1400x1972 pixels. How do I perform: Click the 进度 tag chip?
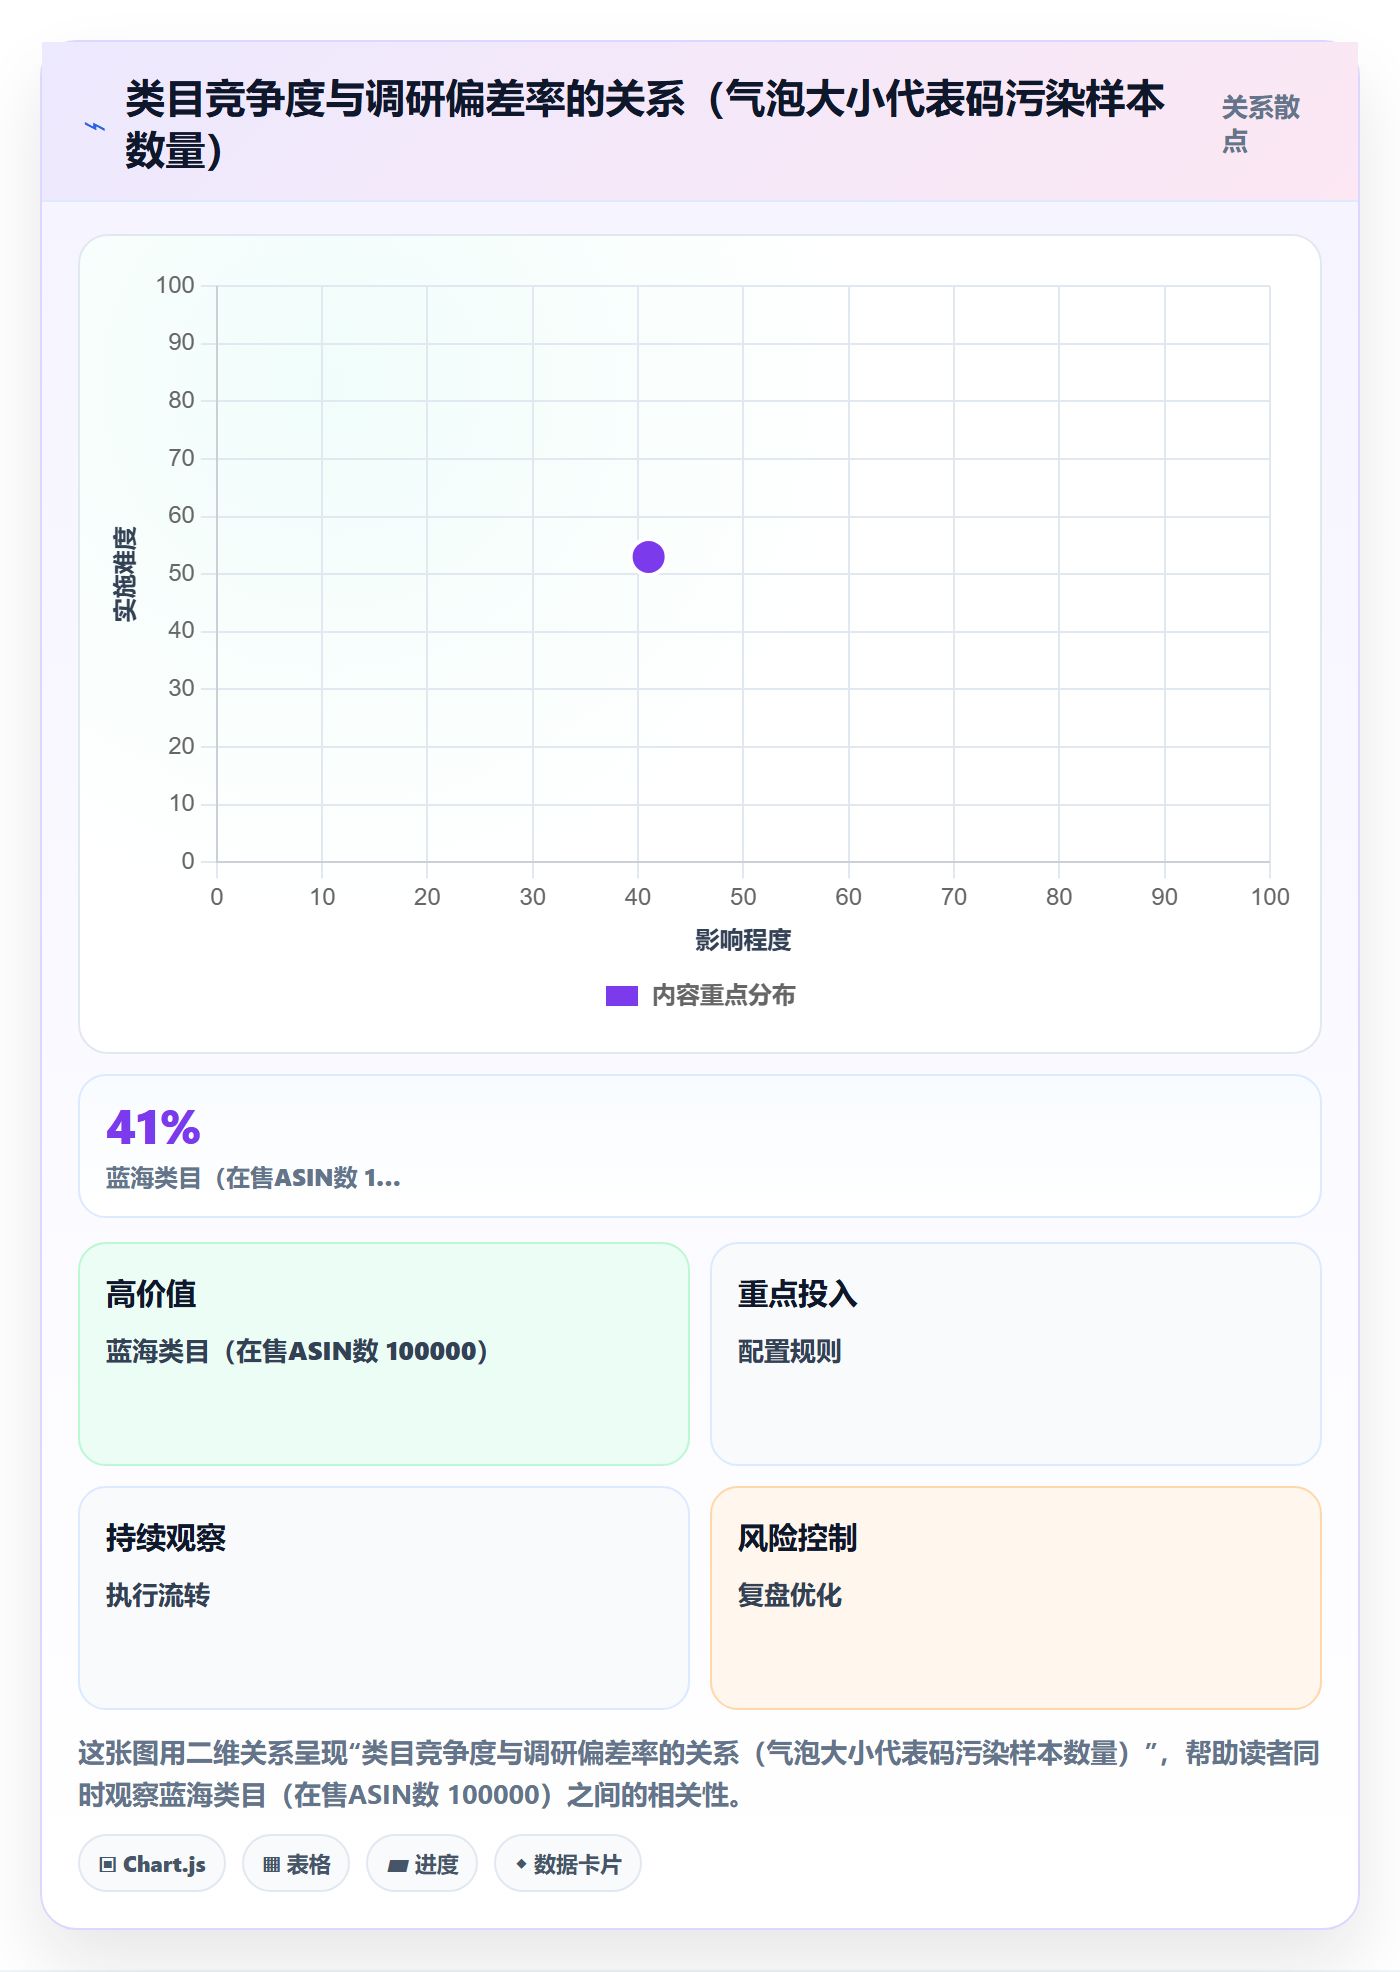tap(422, 1864)
